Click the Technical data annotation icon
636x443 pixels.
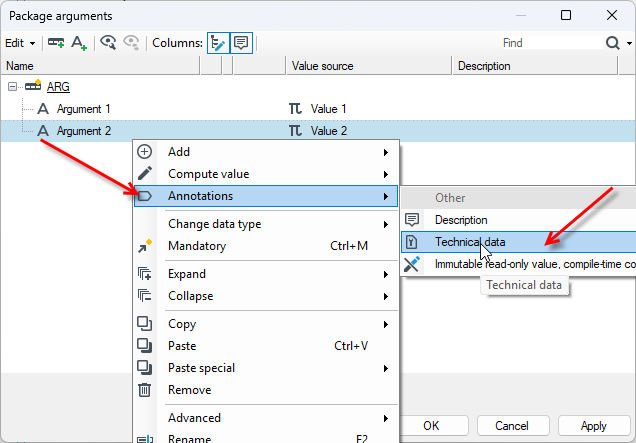tap(412, 242)
